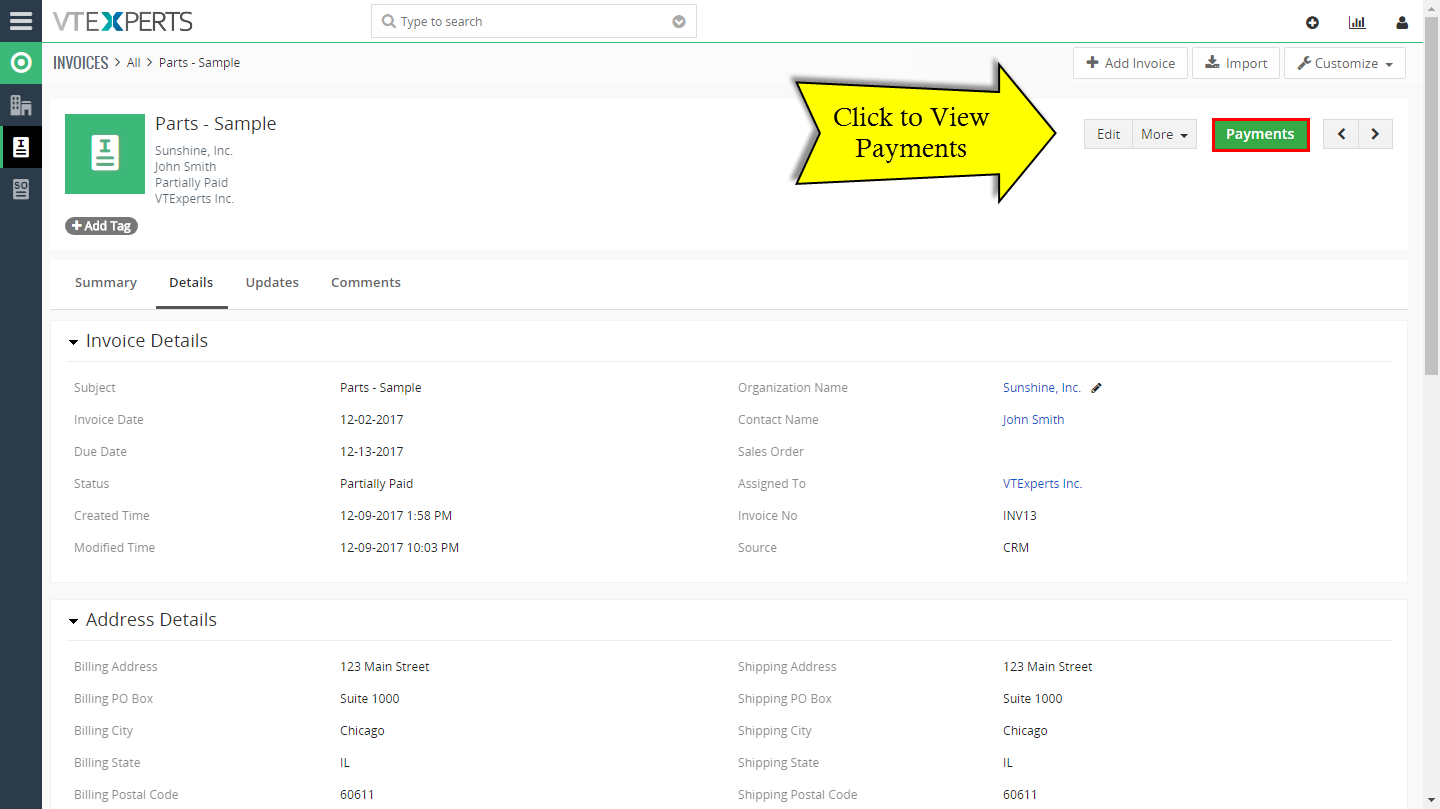Click in the Type to search field
1440x809 pixels.
click(534, 22)
